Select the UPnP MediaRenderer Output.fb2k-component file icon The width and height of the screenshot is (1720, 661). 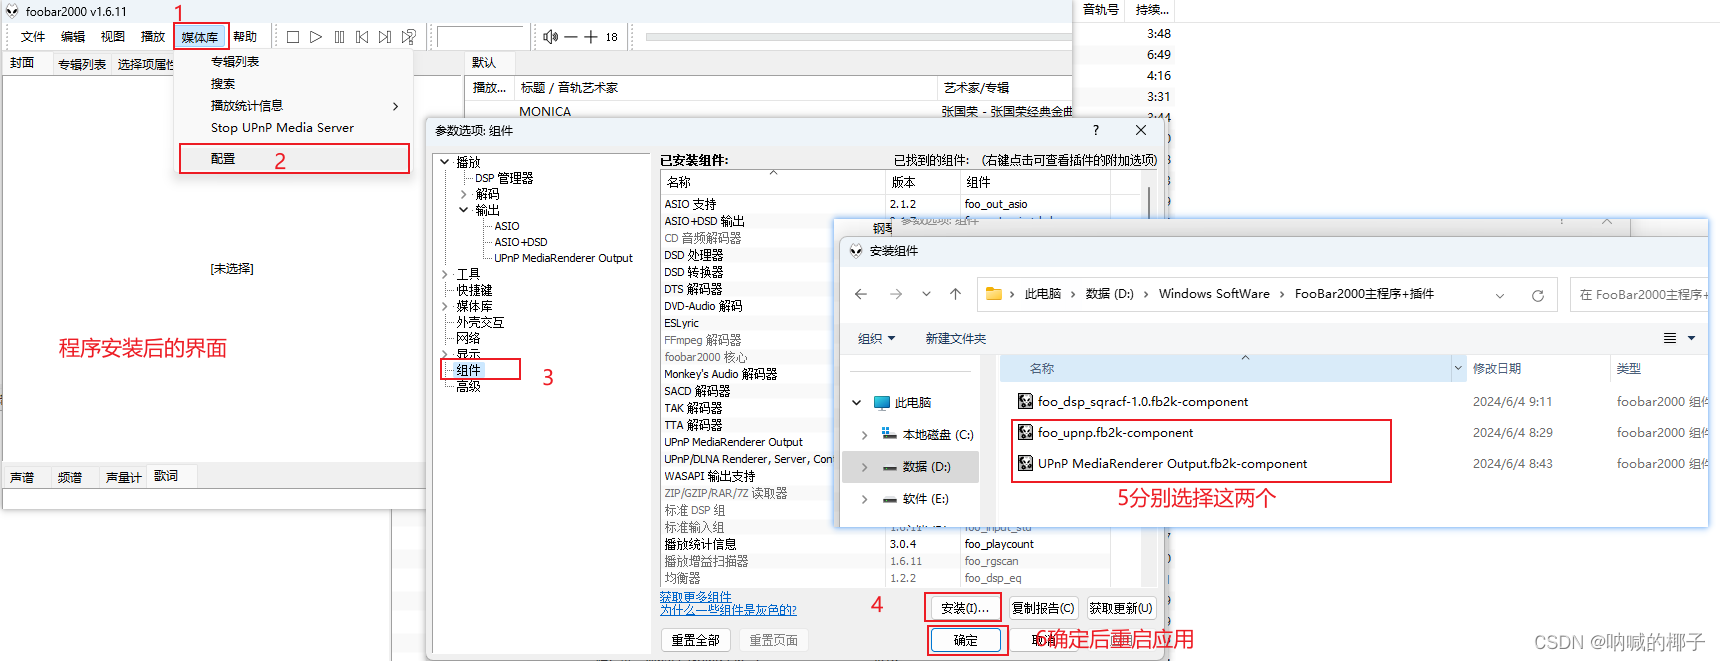point(1025,463)
